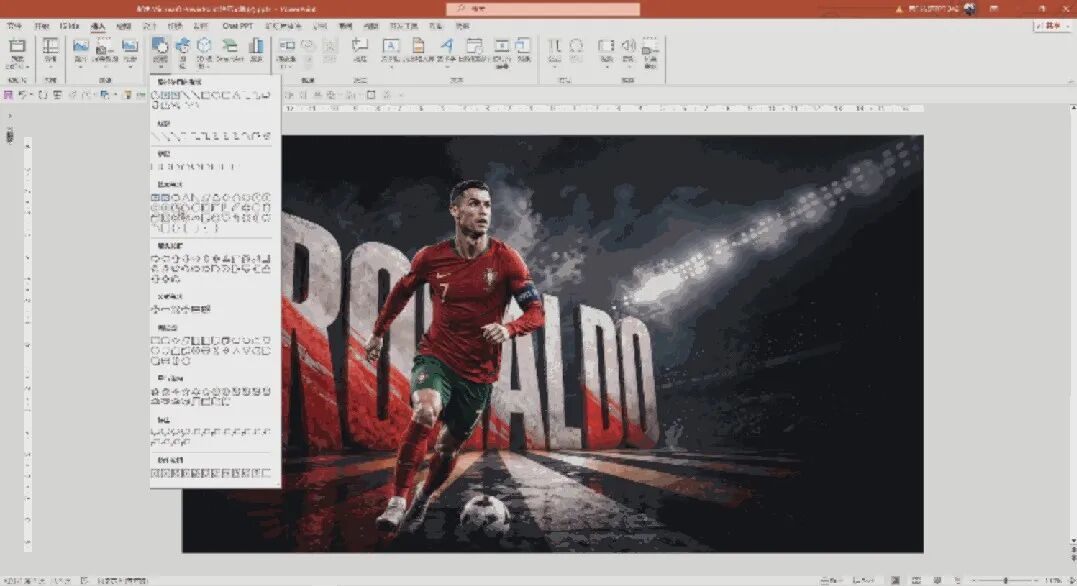The image size is (1077, 586).
Task: Select first star explosion shape
Action: (155, 392)
